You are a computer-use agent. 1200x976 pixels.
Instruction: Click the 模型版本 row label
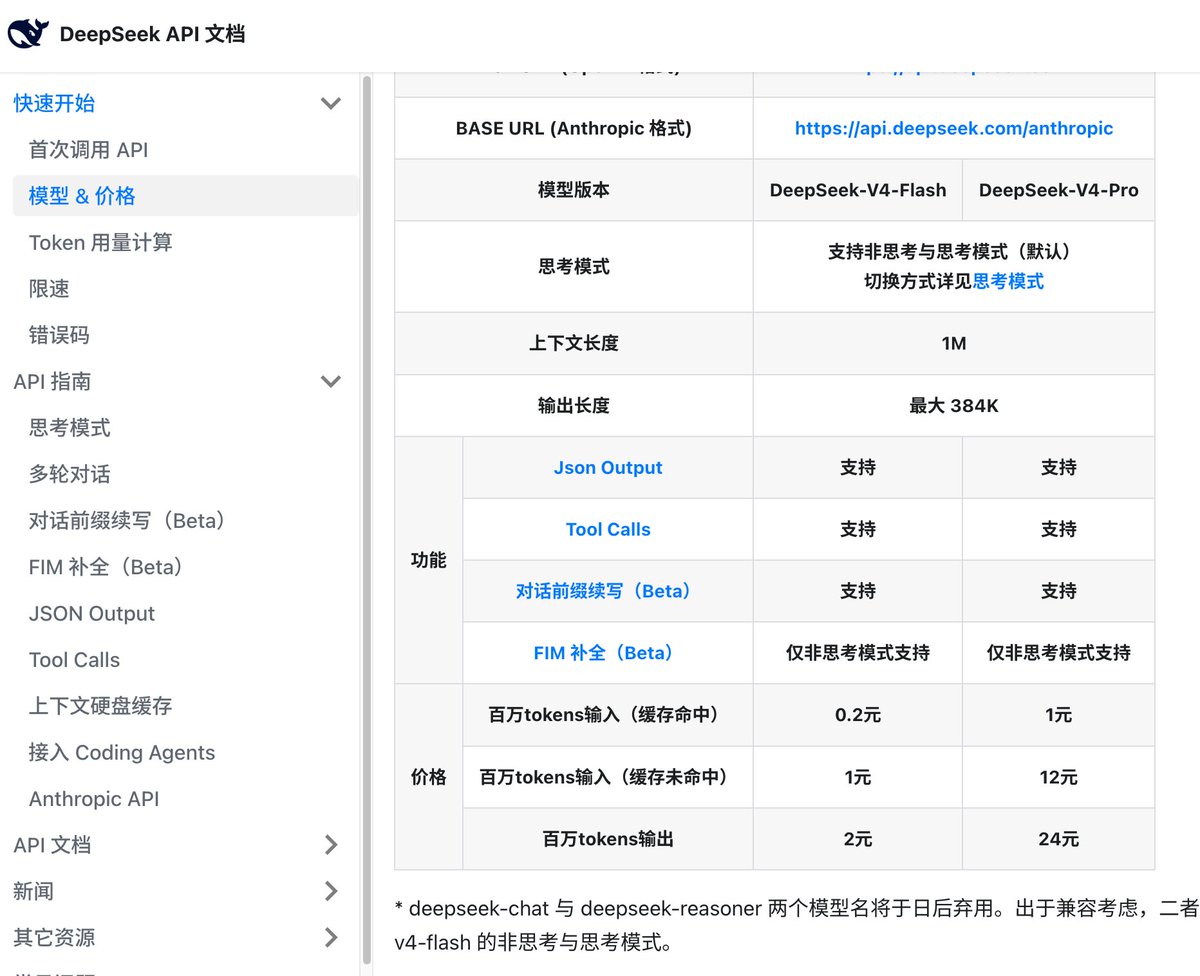tap(574, 190)
